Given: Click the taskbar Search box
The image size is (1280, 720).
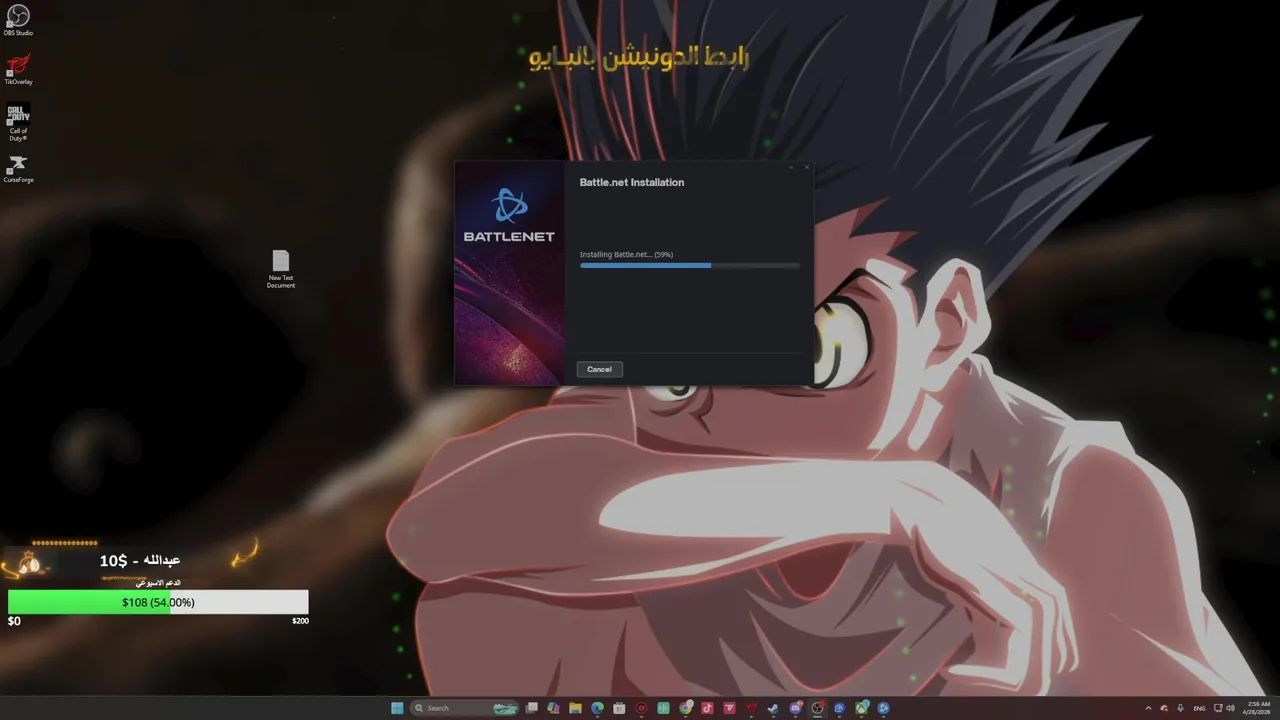Looking at the screenshot, I should [x=464, y=708].
